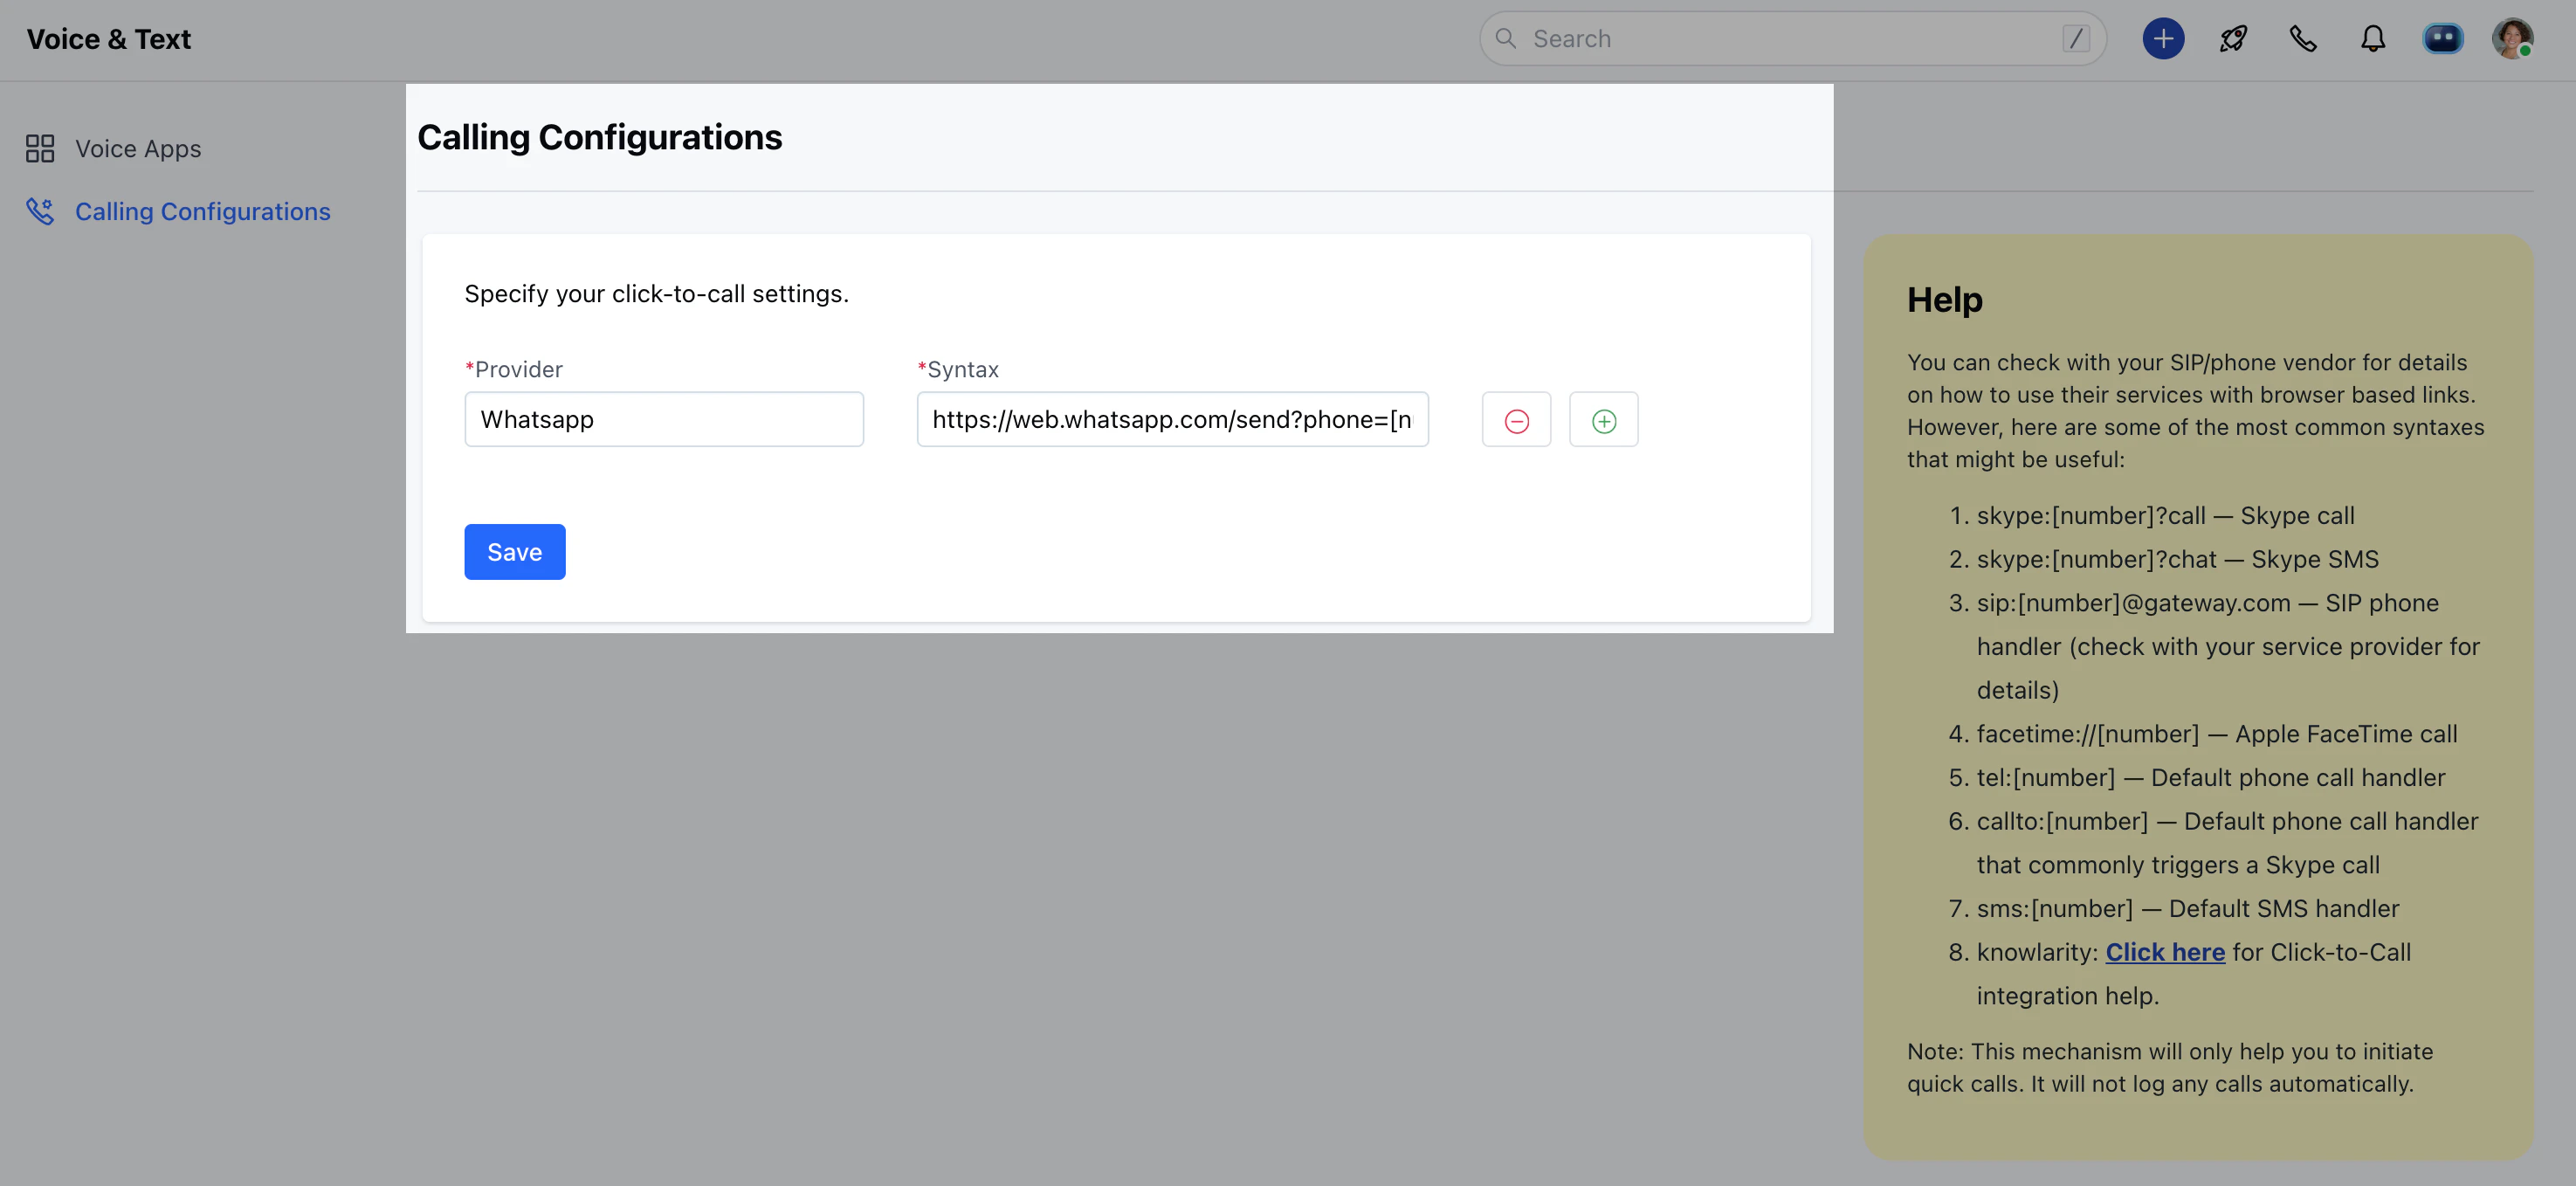
Task: Click the Voice Apps grid icon
Action: (40, 149)
